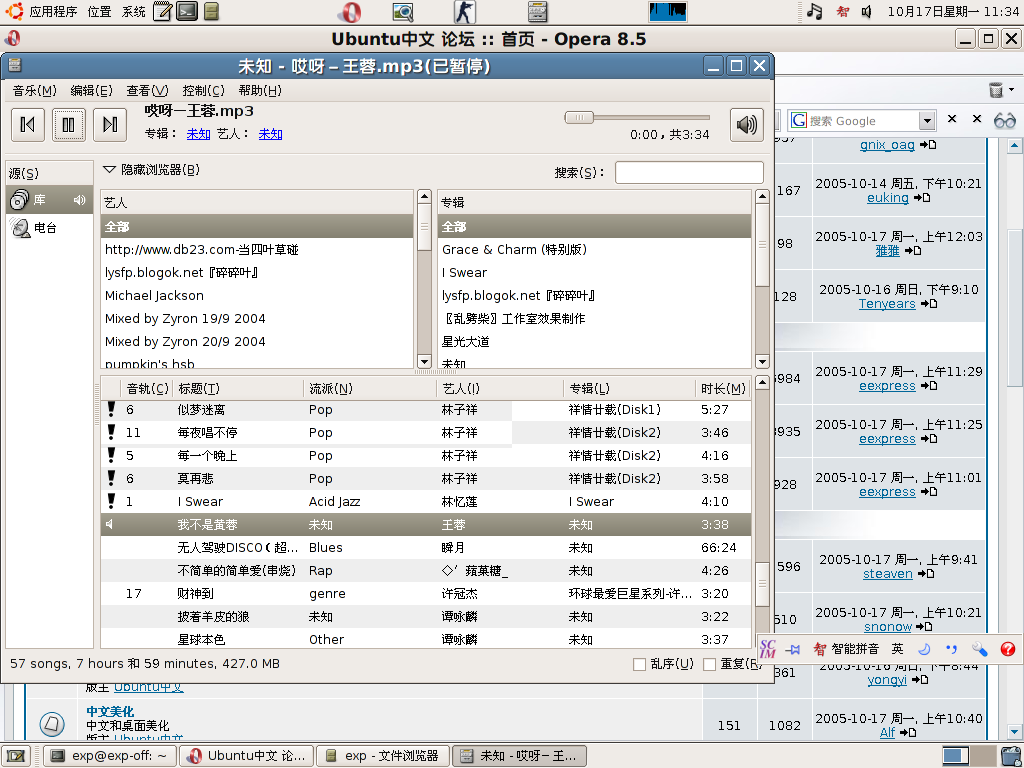Click the SCIM pin icon
The height and width of the screenshot is (768, 1024).
[793, 649]
